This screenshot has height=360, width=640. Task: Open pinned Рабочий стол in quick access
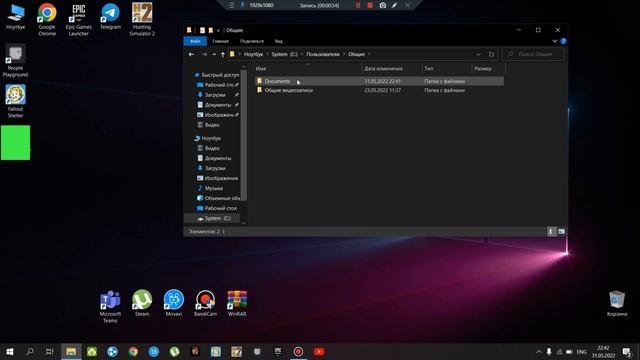click(x=217, y=85)
